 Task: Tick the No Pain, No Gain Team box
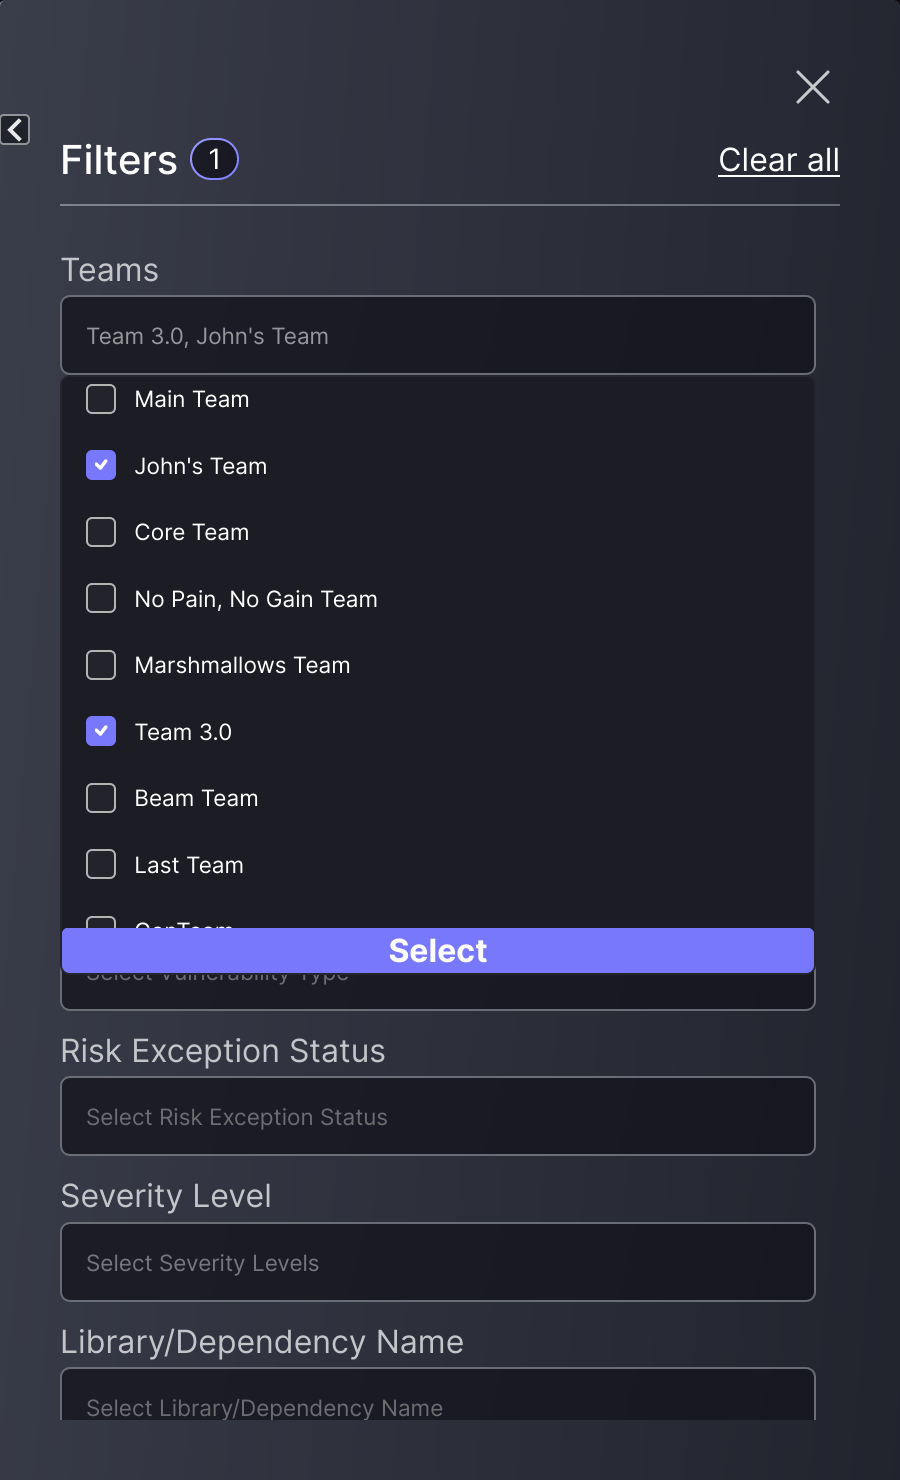coord(101,599)
